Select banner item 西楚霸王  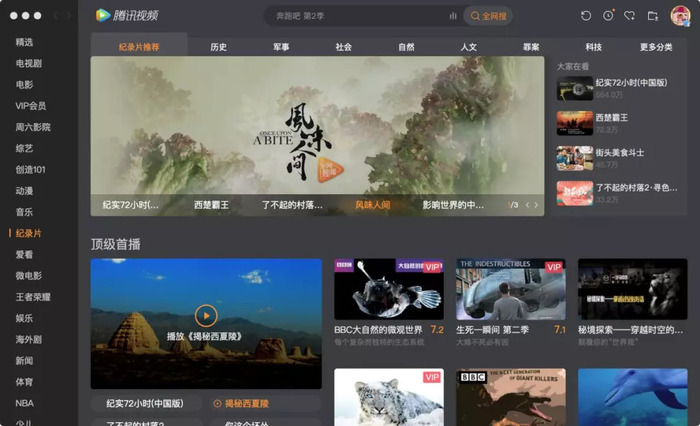click(211, 205)
